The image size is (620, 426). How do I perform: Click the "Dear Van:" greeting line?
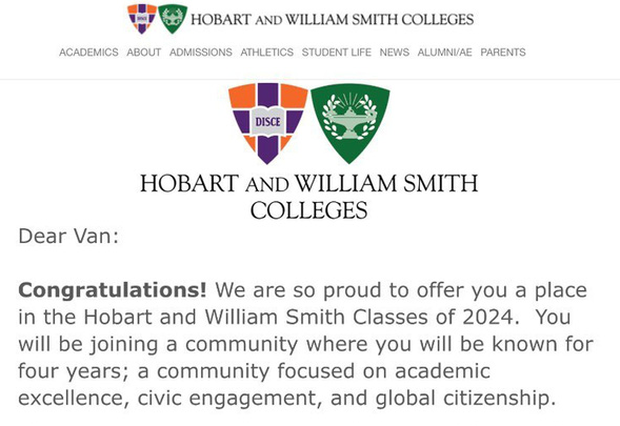68,237
